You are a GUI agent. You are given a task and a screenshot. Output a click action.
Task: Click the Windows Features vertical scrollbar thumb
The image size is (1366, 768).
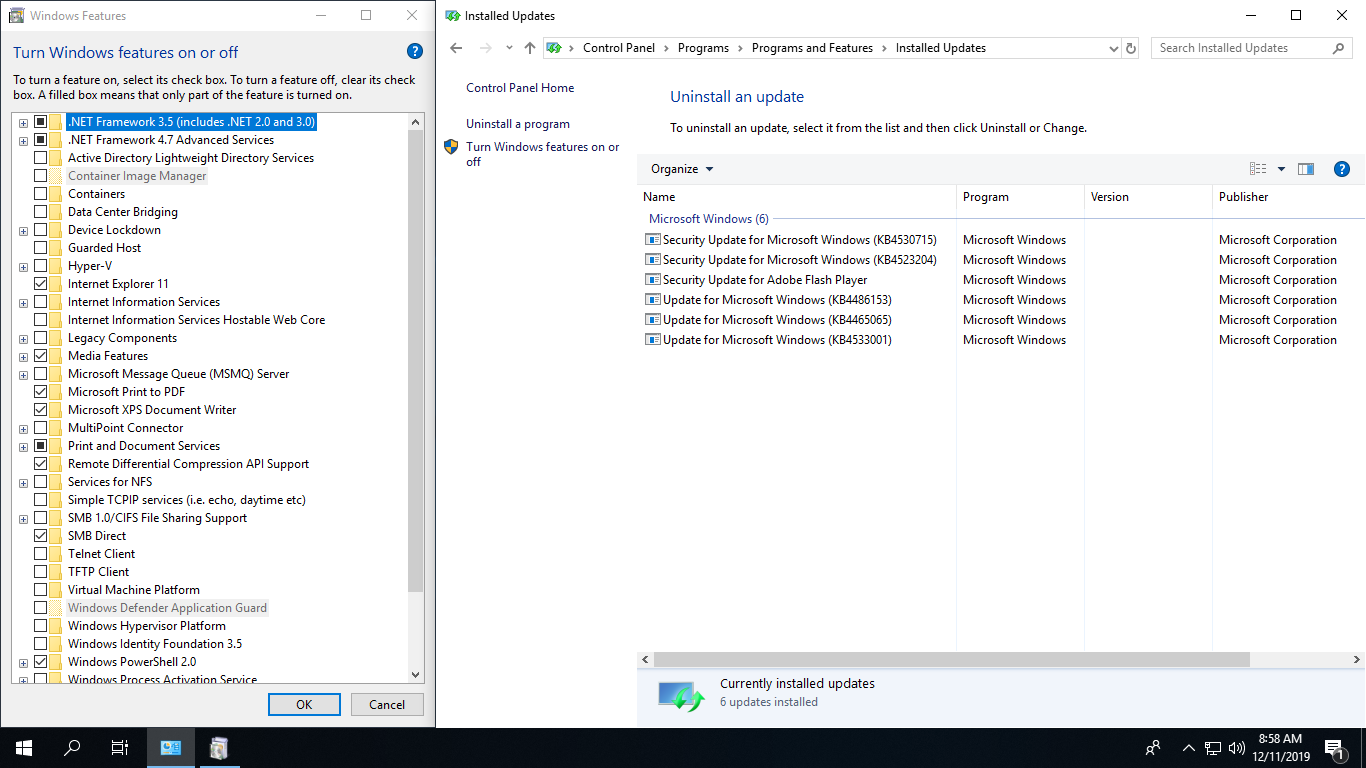pyautogui.click(x=416, y=359)
